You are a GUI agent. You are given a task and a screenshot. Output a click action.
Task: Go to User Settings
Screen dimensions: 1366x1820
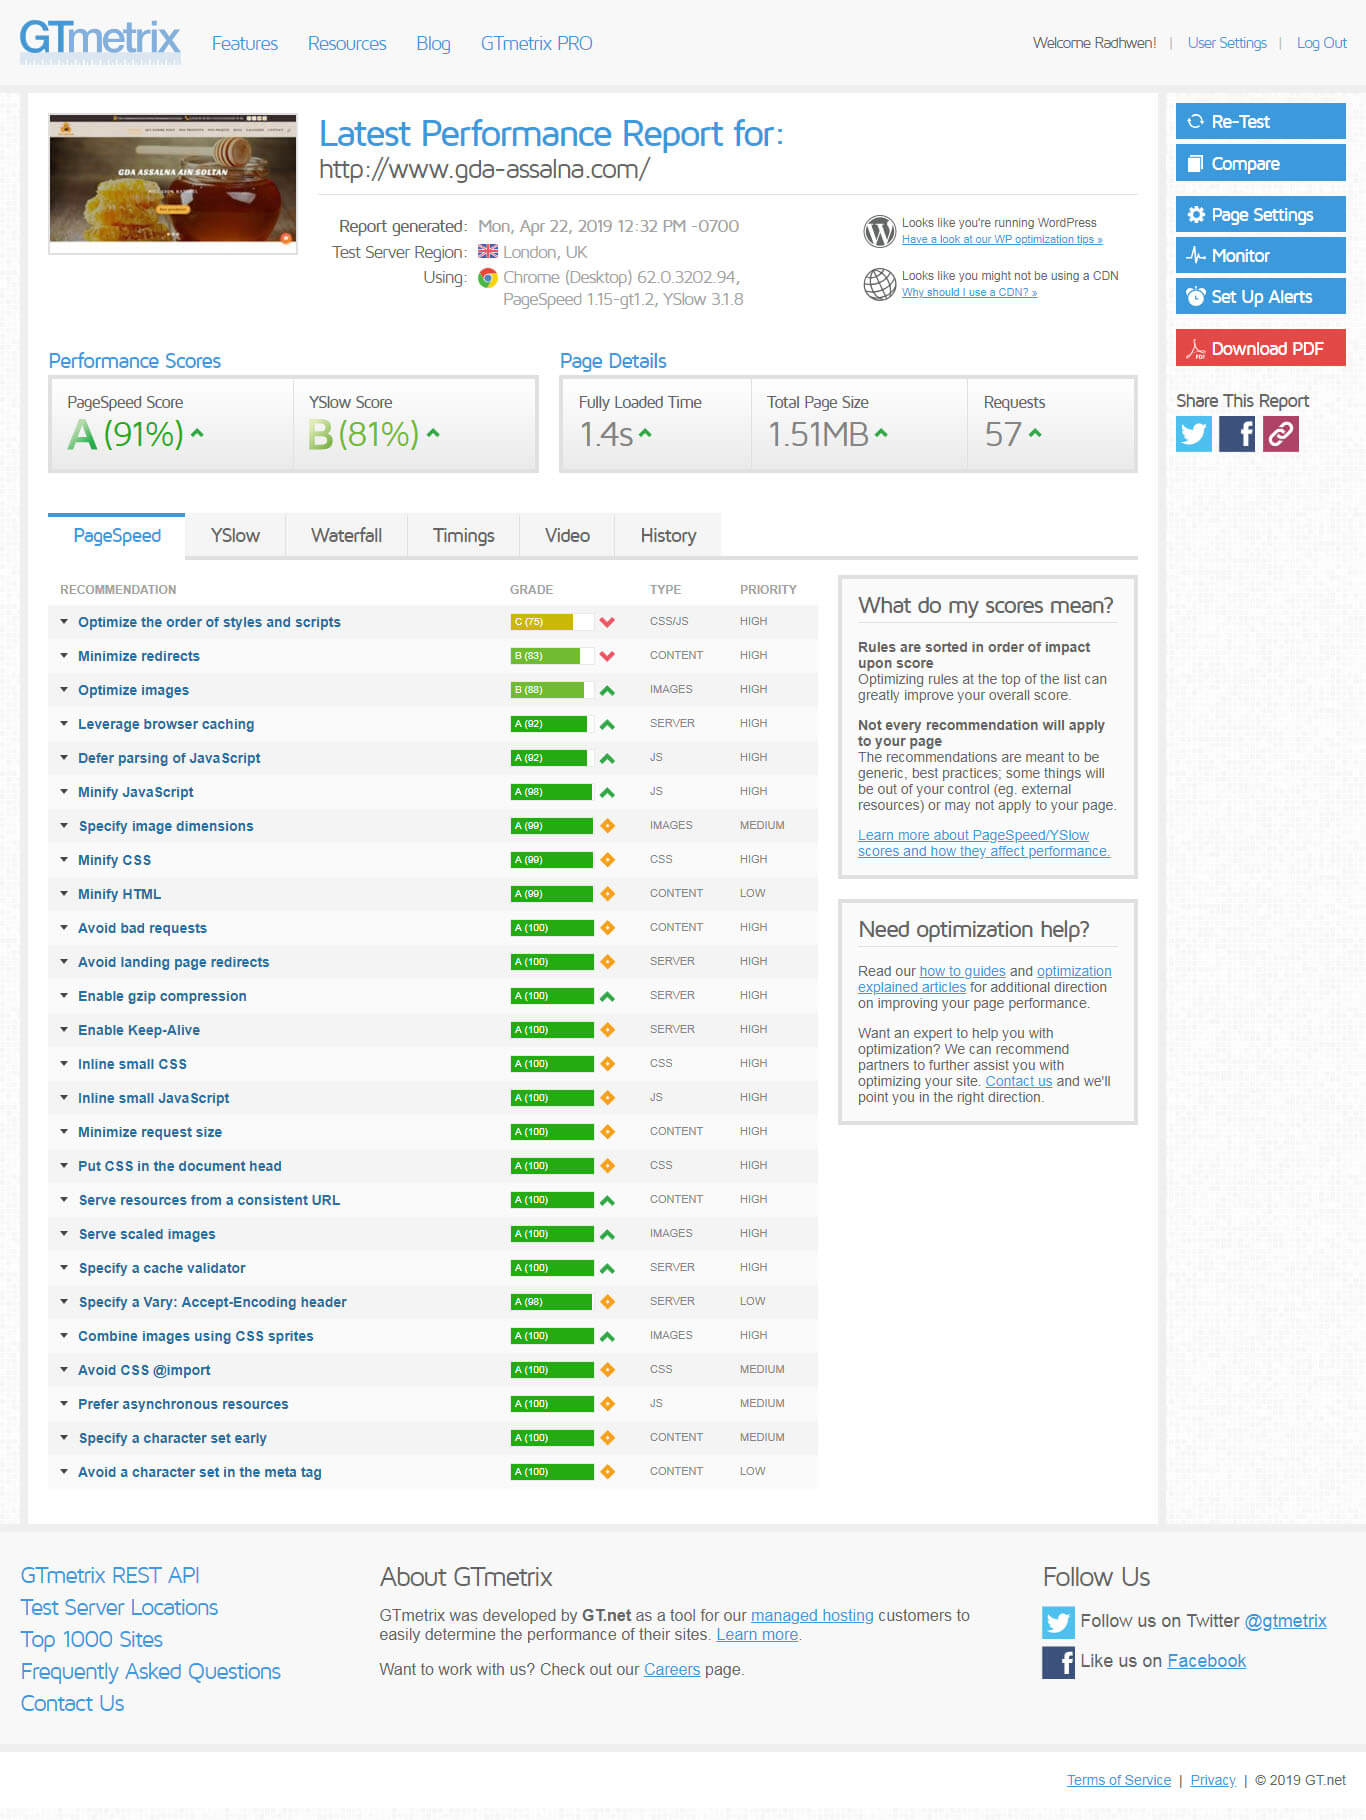tap(1227, 43)
